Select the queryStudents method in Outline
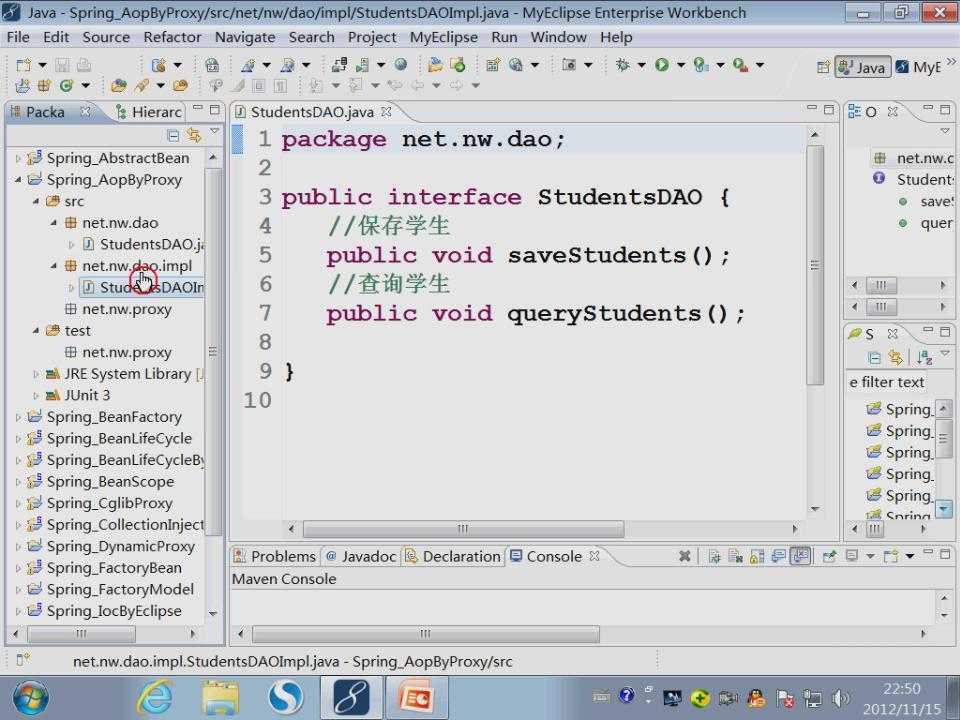This screenshot has height=720, width=960. (925, 223)
